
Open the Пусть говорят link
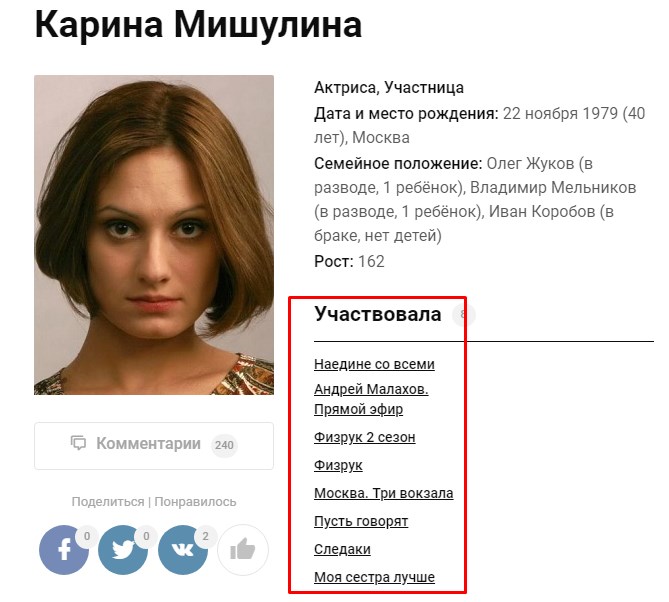(x=361, y=521)
